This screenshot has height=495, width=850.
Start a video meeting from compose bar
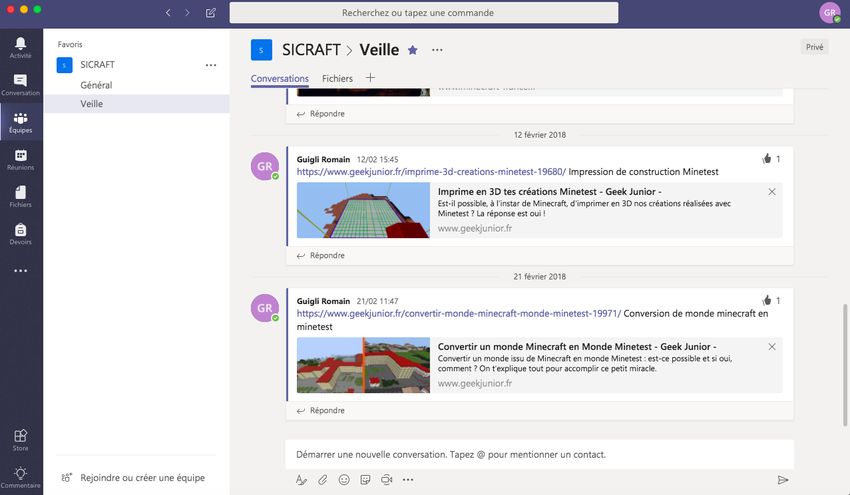(387, 480)
